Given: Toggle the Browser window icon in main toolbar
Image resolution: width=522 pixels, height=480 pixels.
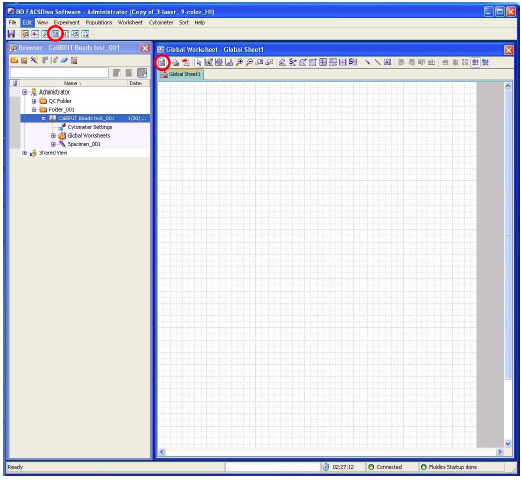Looking at the screenshot, I should click(25, 34).
